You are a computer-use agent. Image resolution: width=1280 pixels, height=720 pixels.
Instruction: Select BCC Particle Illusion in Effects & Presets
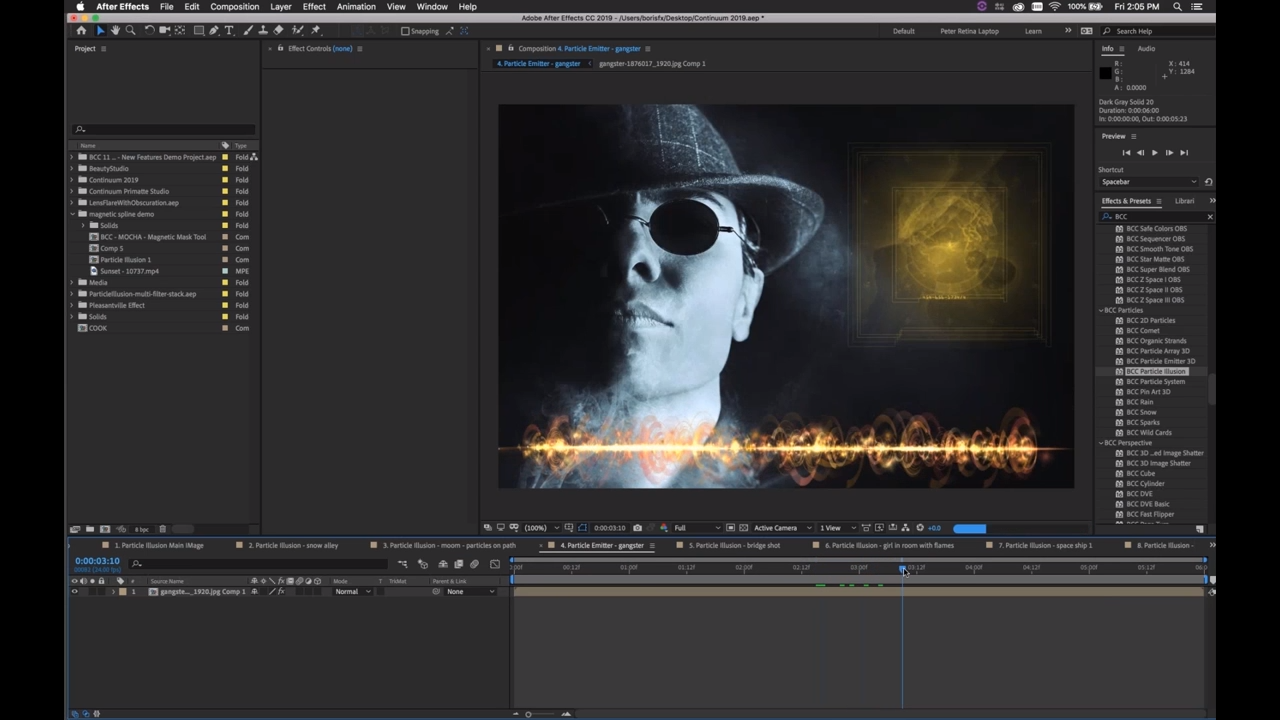click(x=1156, y=371)
